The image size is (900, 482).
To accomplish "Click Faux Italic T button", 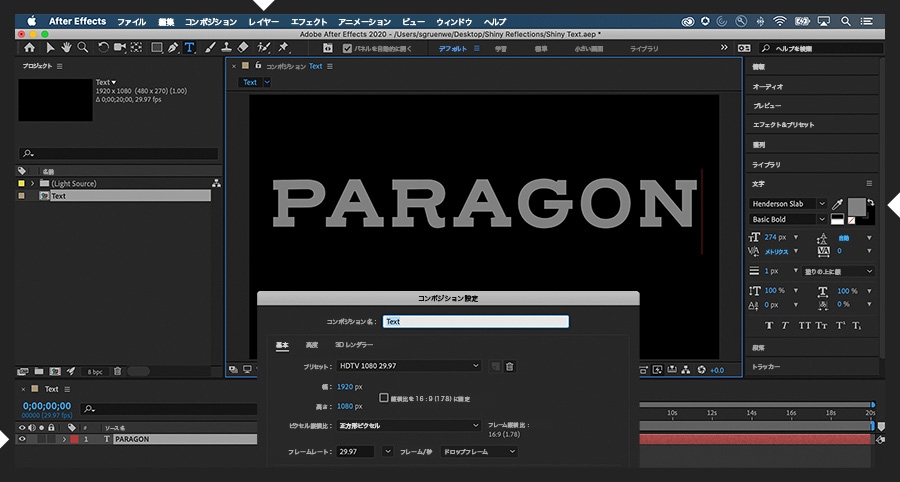I will click(785, 325).
